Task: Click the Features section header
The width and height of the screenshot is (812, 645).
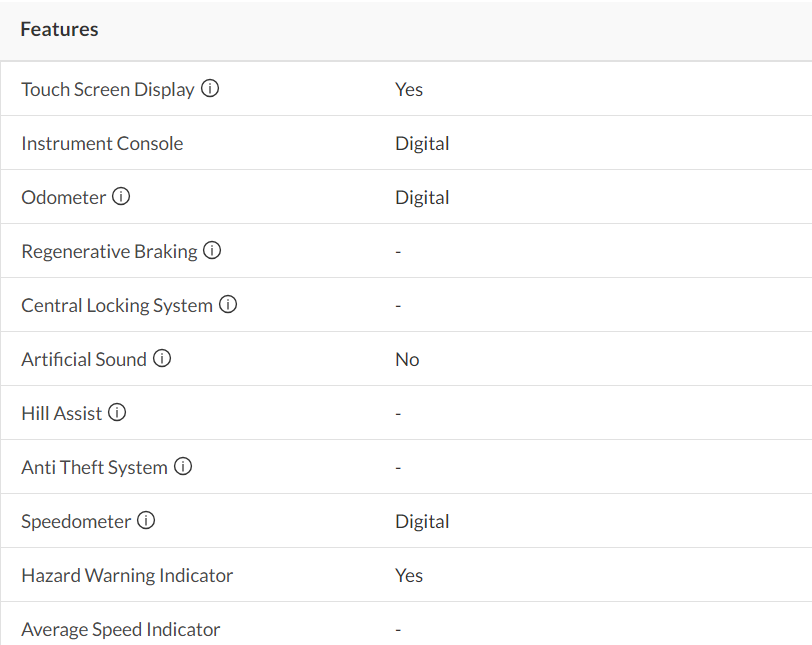Action: [x=60, y=29]
